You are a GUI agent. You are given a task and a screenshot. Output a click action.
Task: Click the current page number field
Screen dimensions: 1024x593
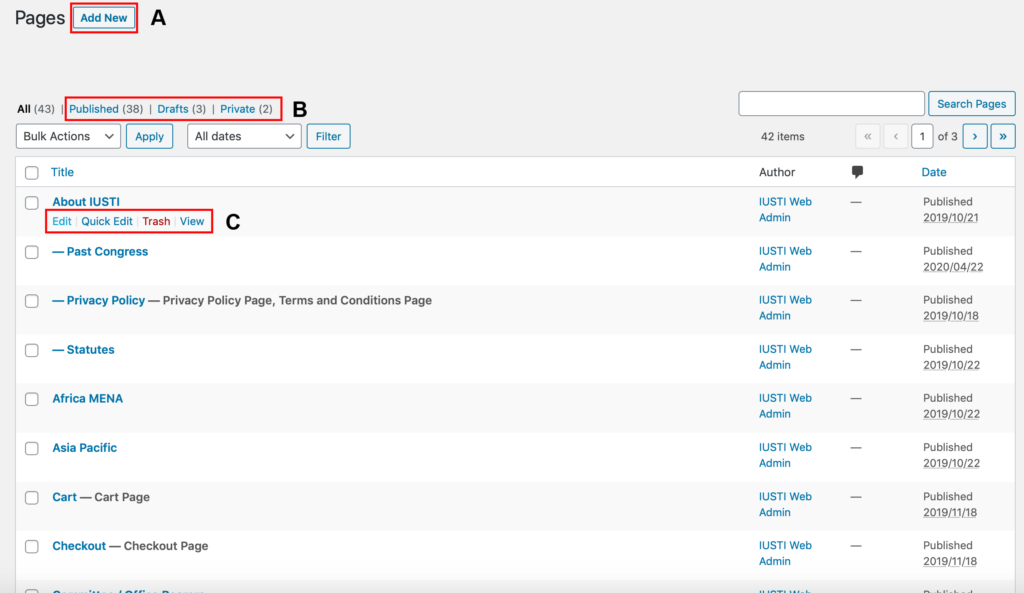pyautogui.click(x=921, y=136)
